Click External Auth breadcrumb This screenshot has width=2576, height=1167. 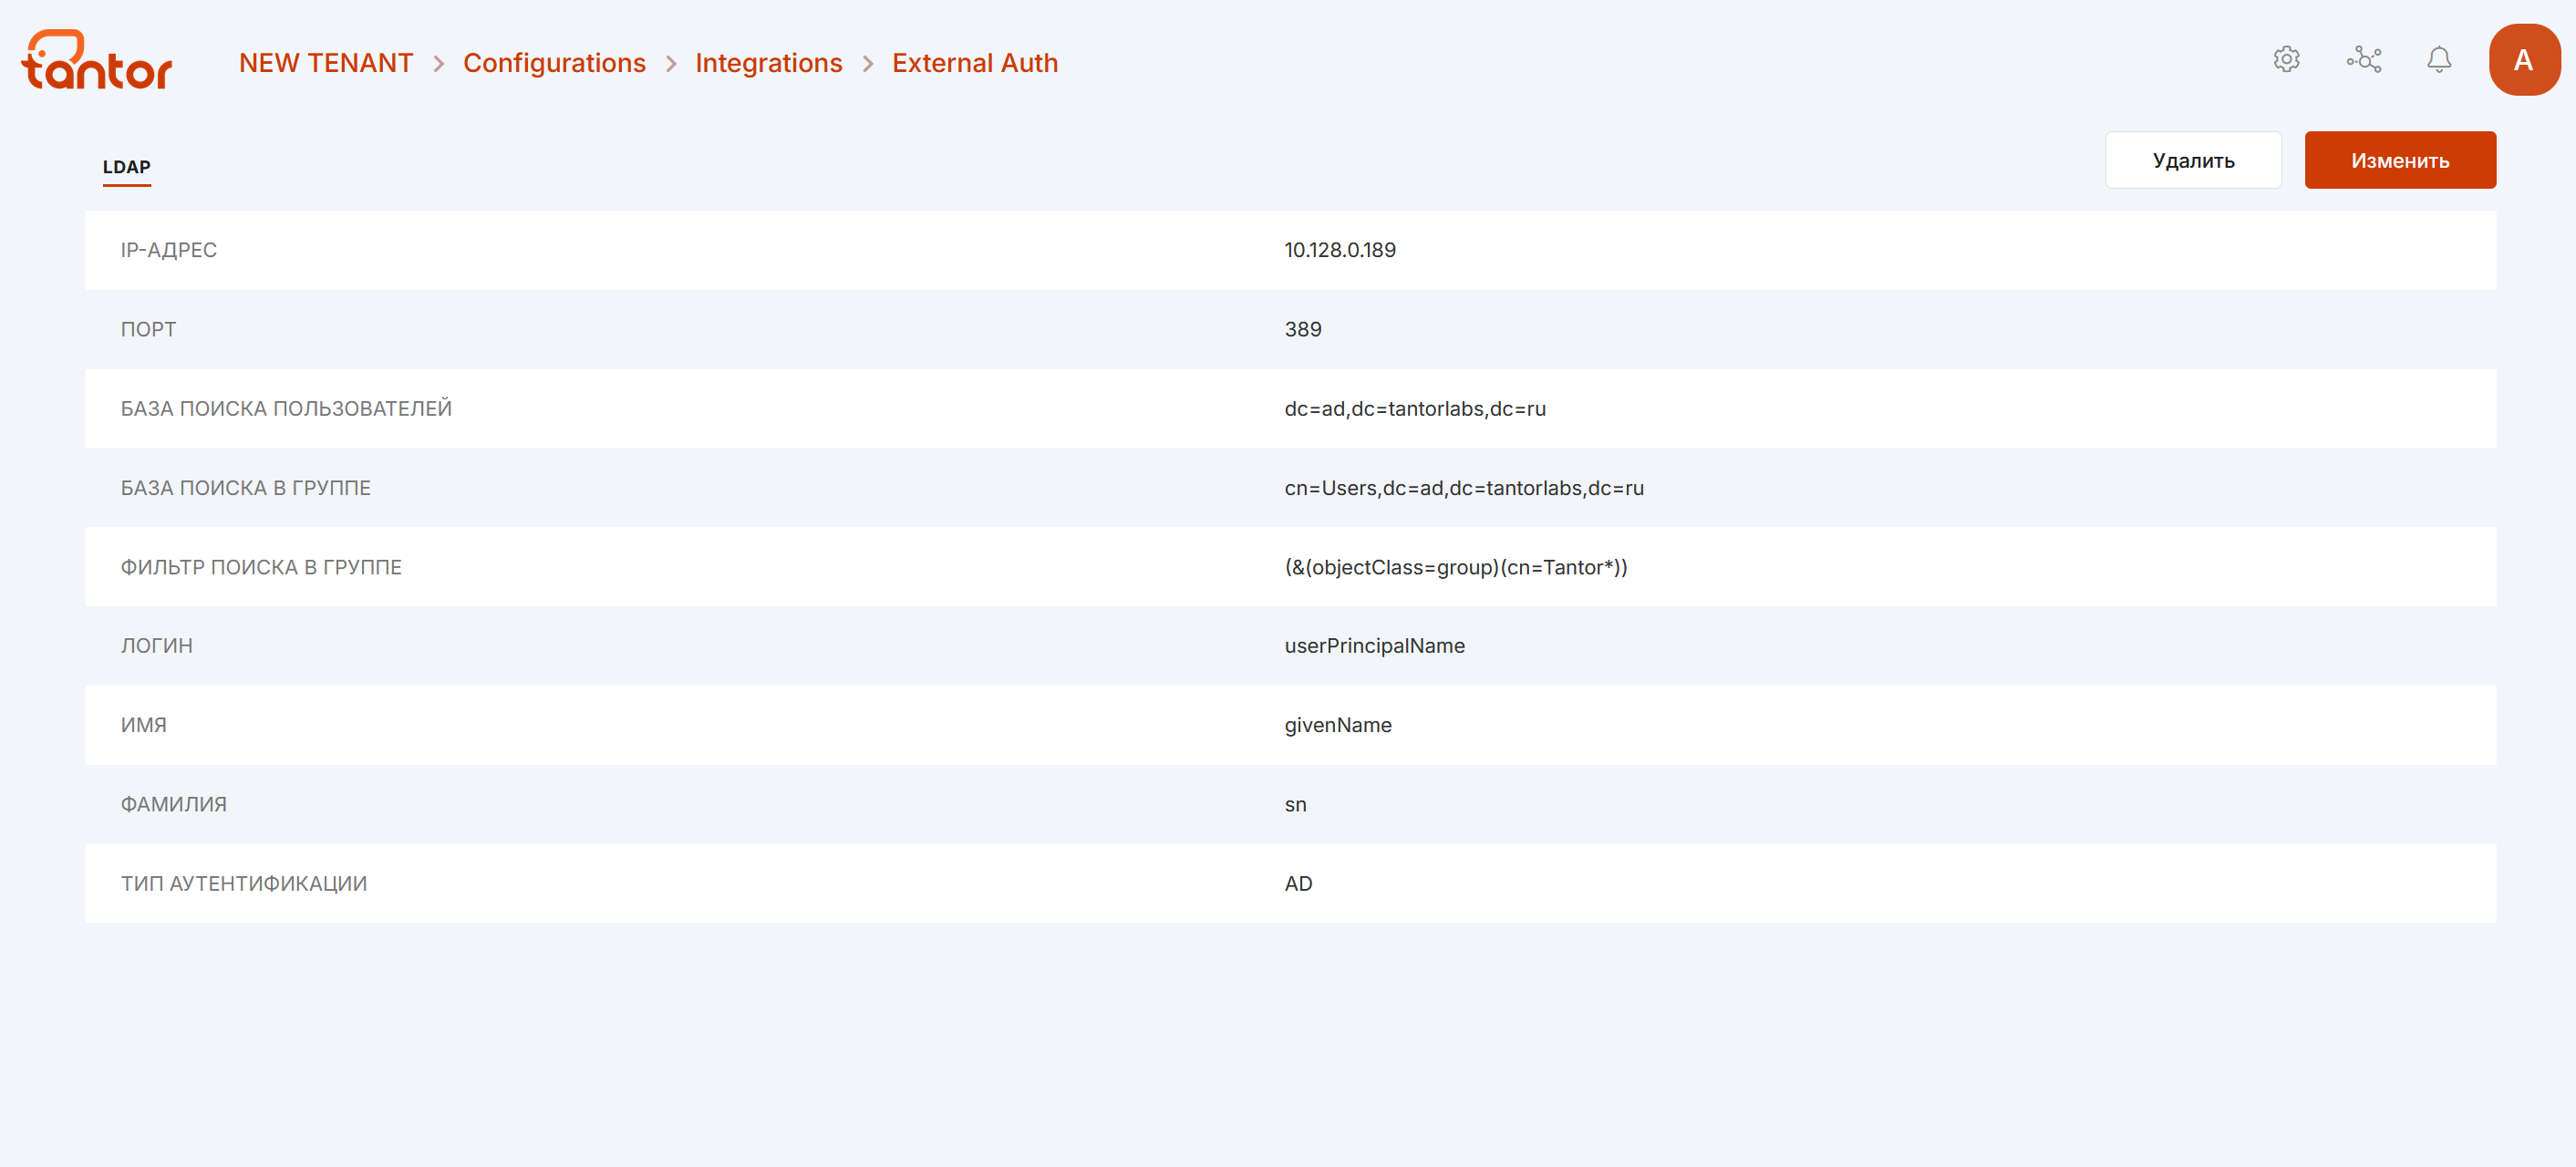pos(975,63)
